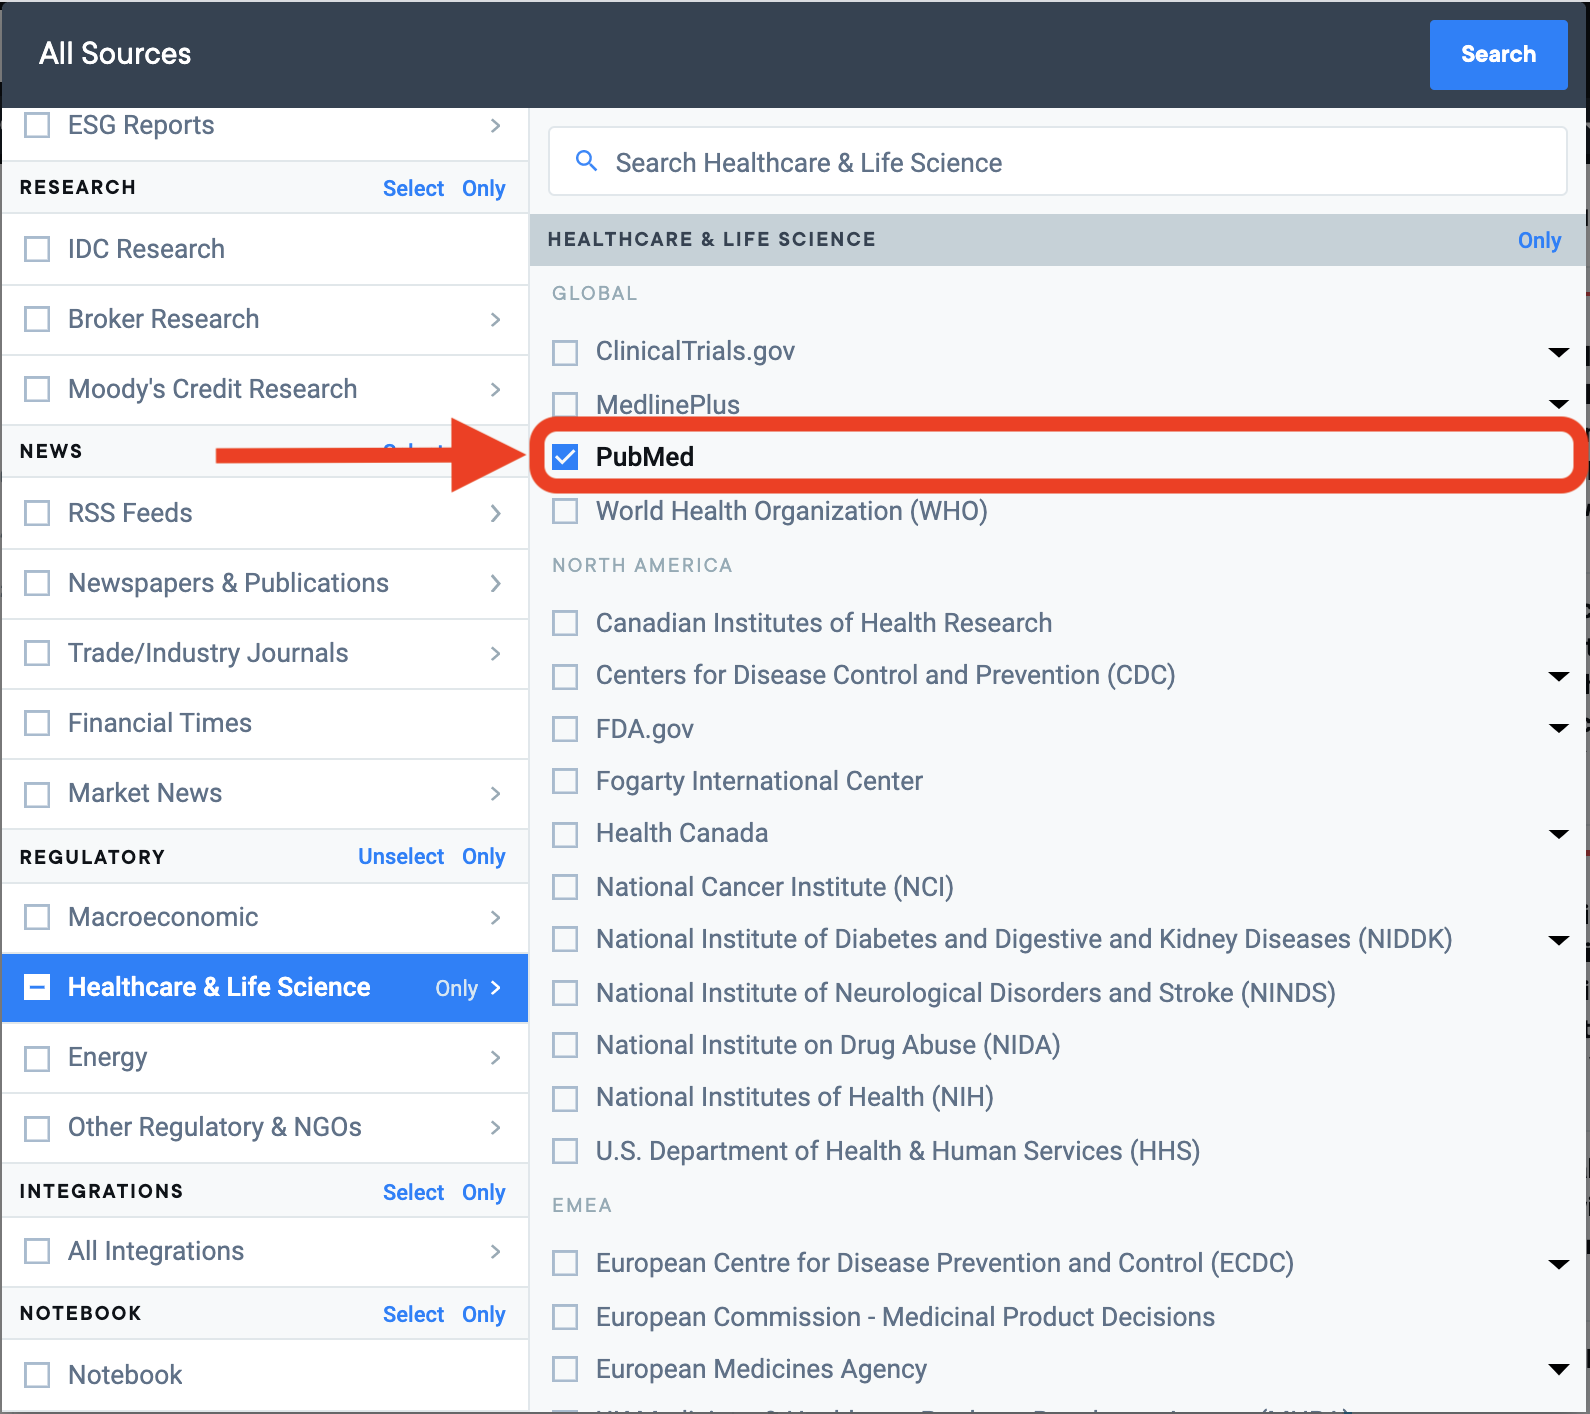Tick the Financial Times checkbox
1590x1414 pixels.
pos(37,723)
